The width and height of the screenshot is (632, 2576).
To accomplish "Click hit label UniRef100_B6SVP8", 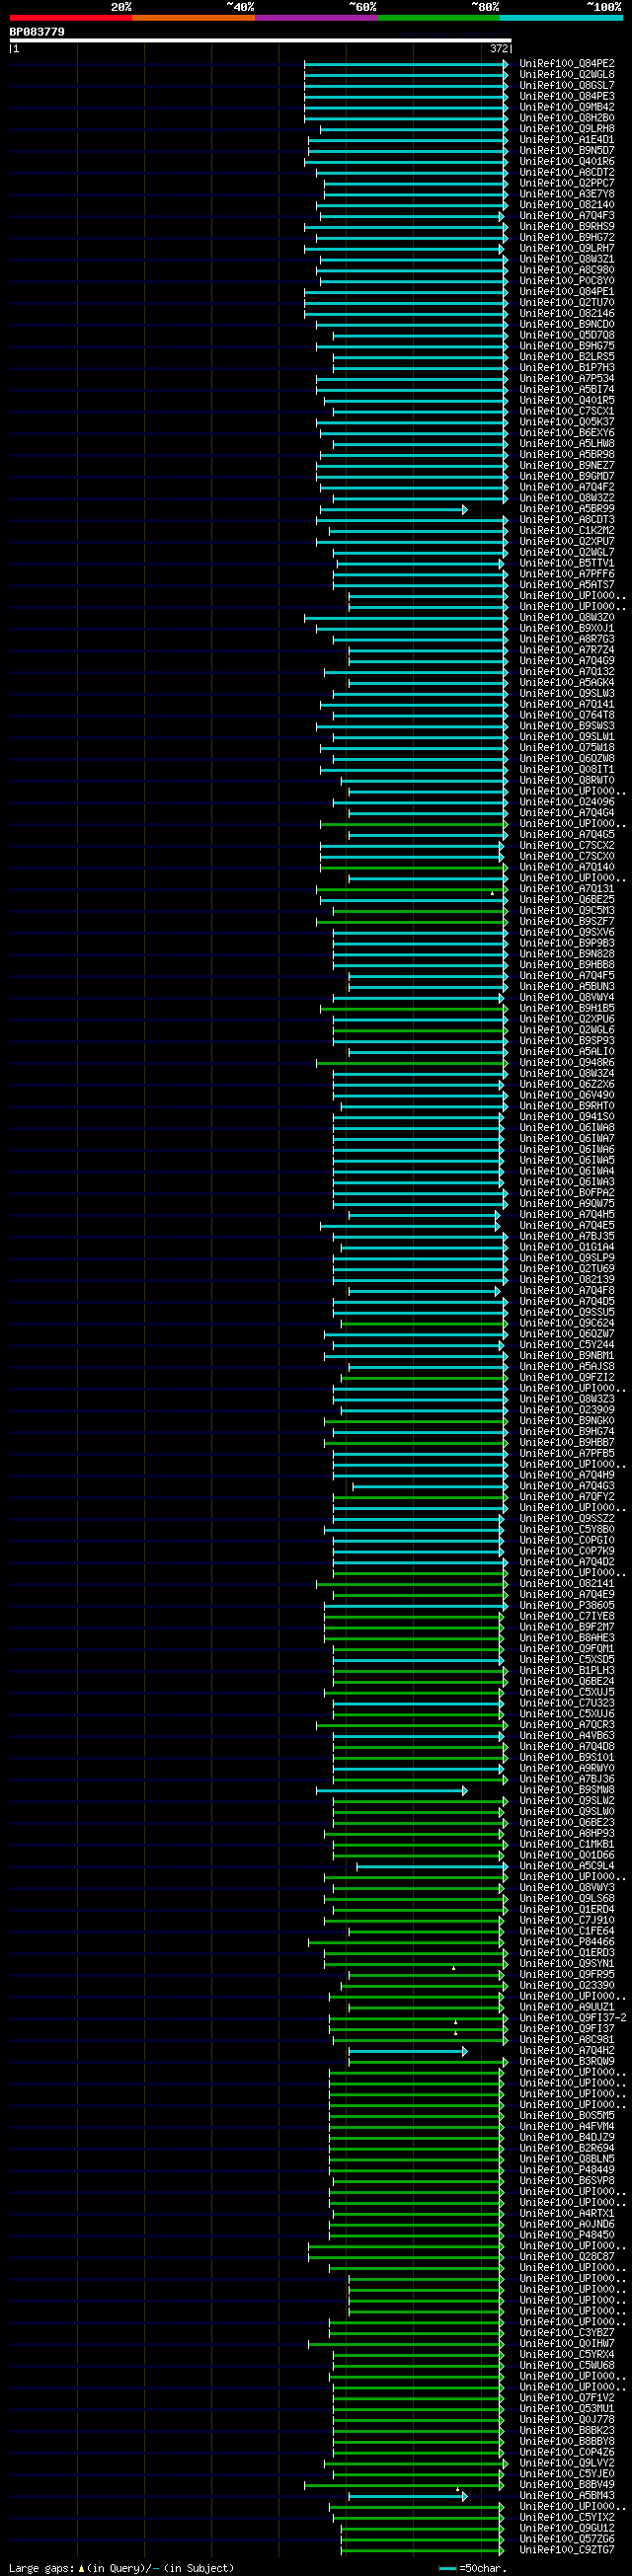I will [x=567, y=2182].
